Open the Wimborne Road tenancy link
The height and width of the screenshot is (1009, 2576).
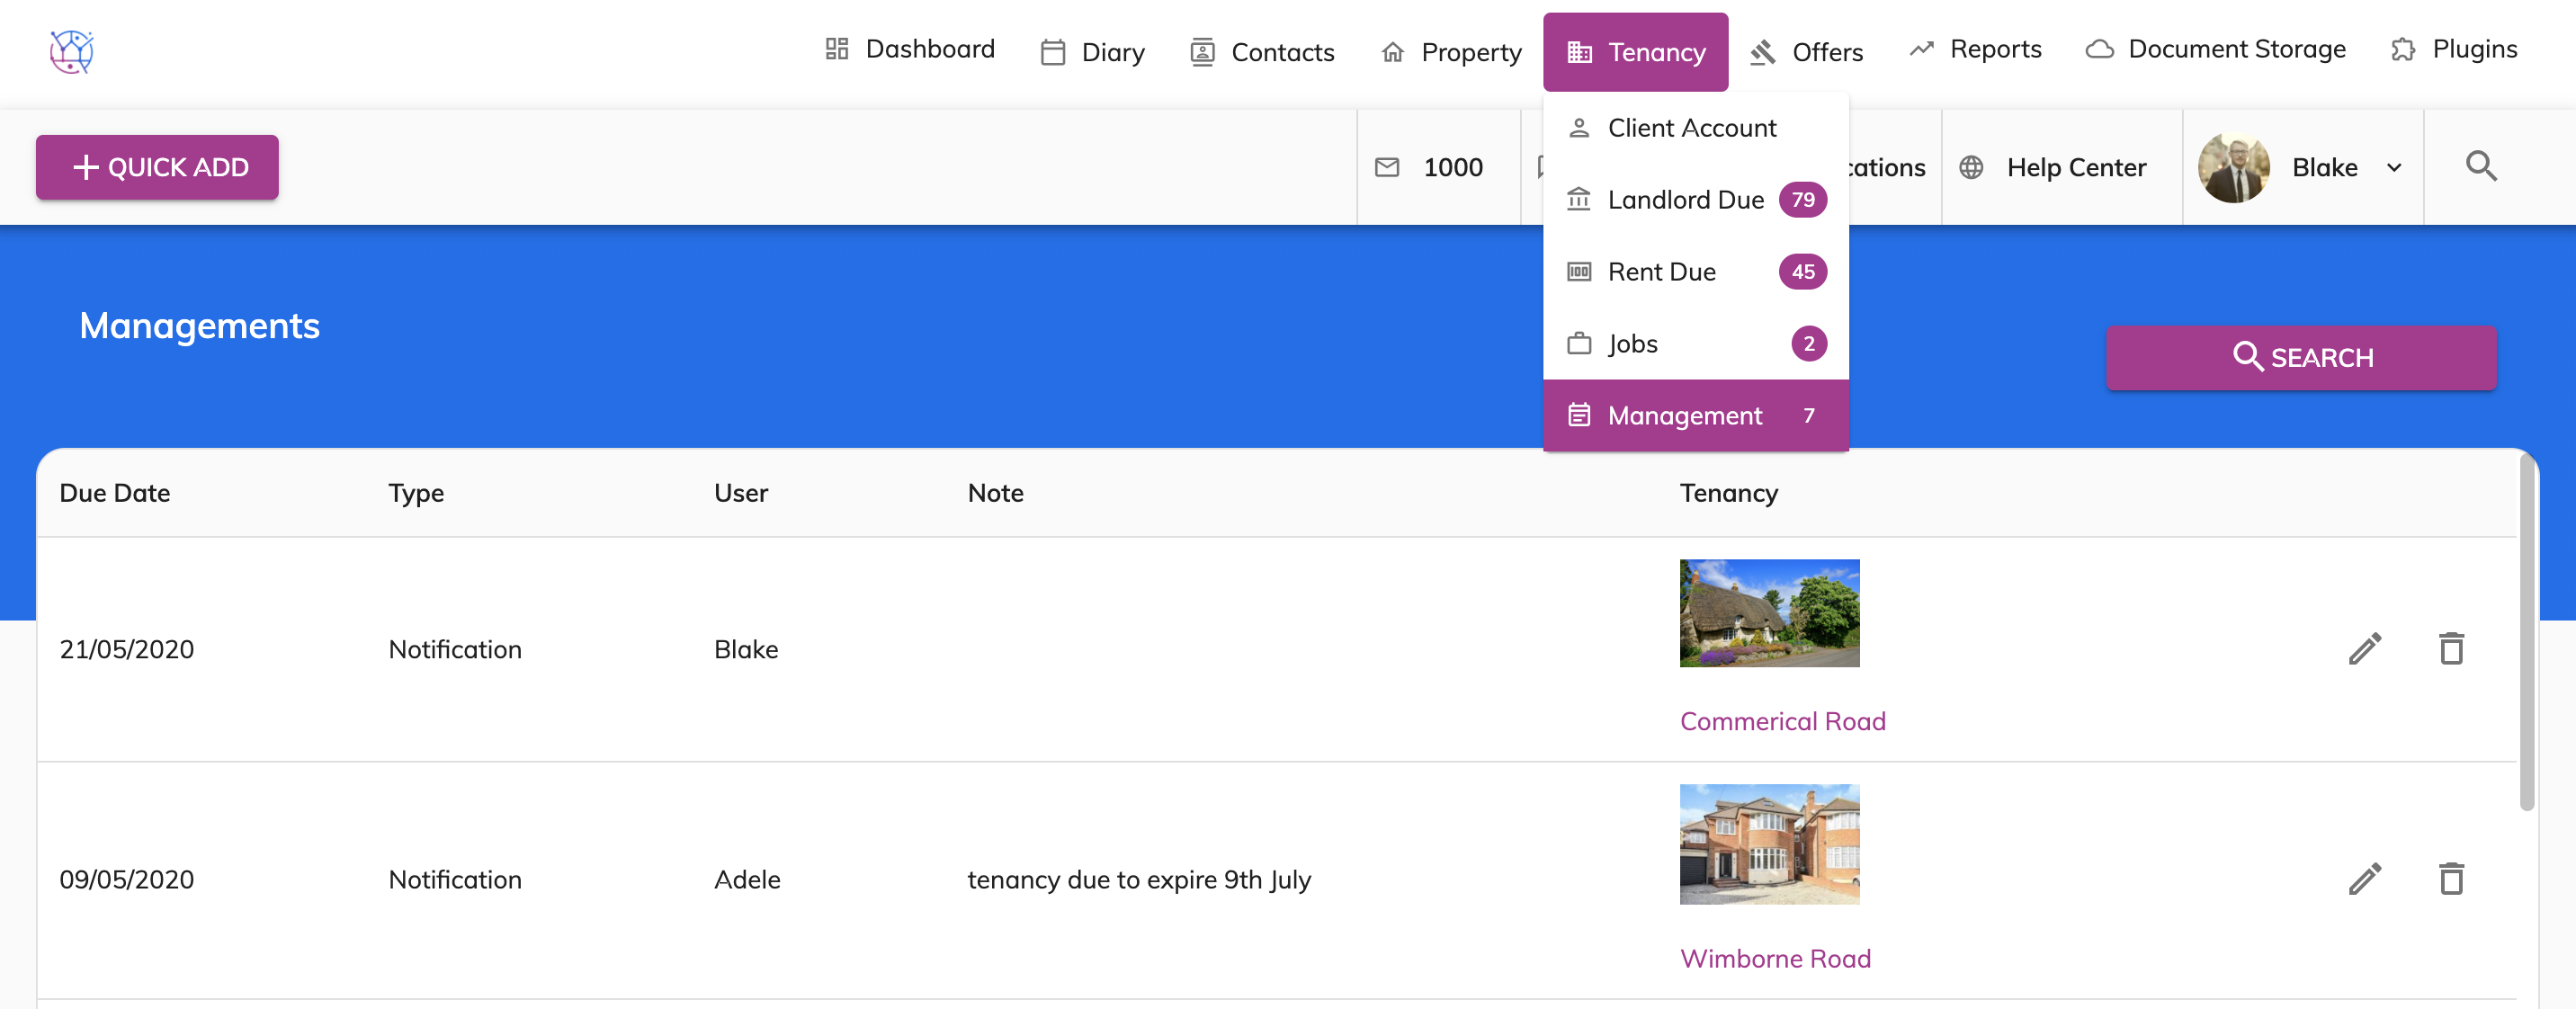[x=1775, y=958]
